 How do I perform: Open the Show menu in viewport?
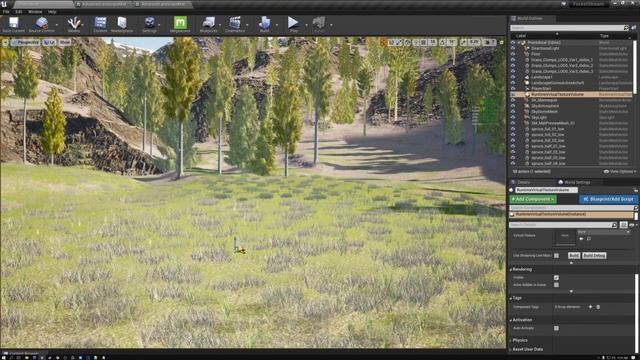coord(65,42)
